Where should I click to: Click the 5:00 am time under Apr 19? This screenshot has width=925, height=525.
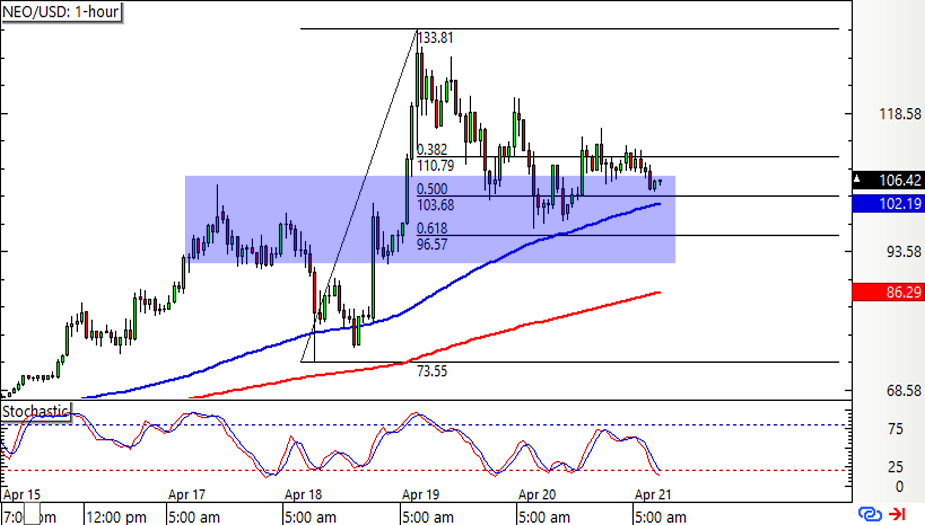pos(428,517)
